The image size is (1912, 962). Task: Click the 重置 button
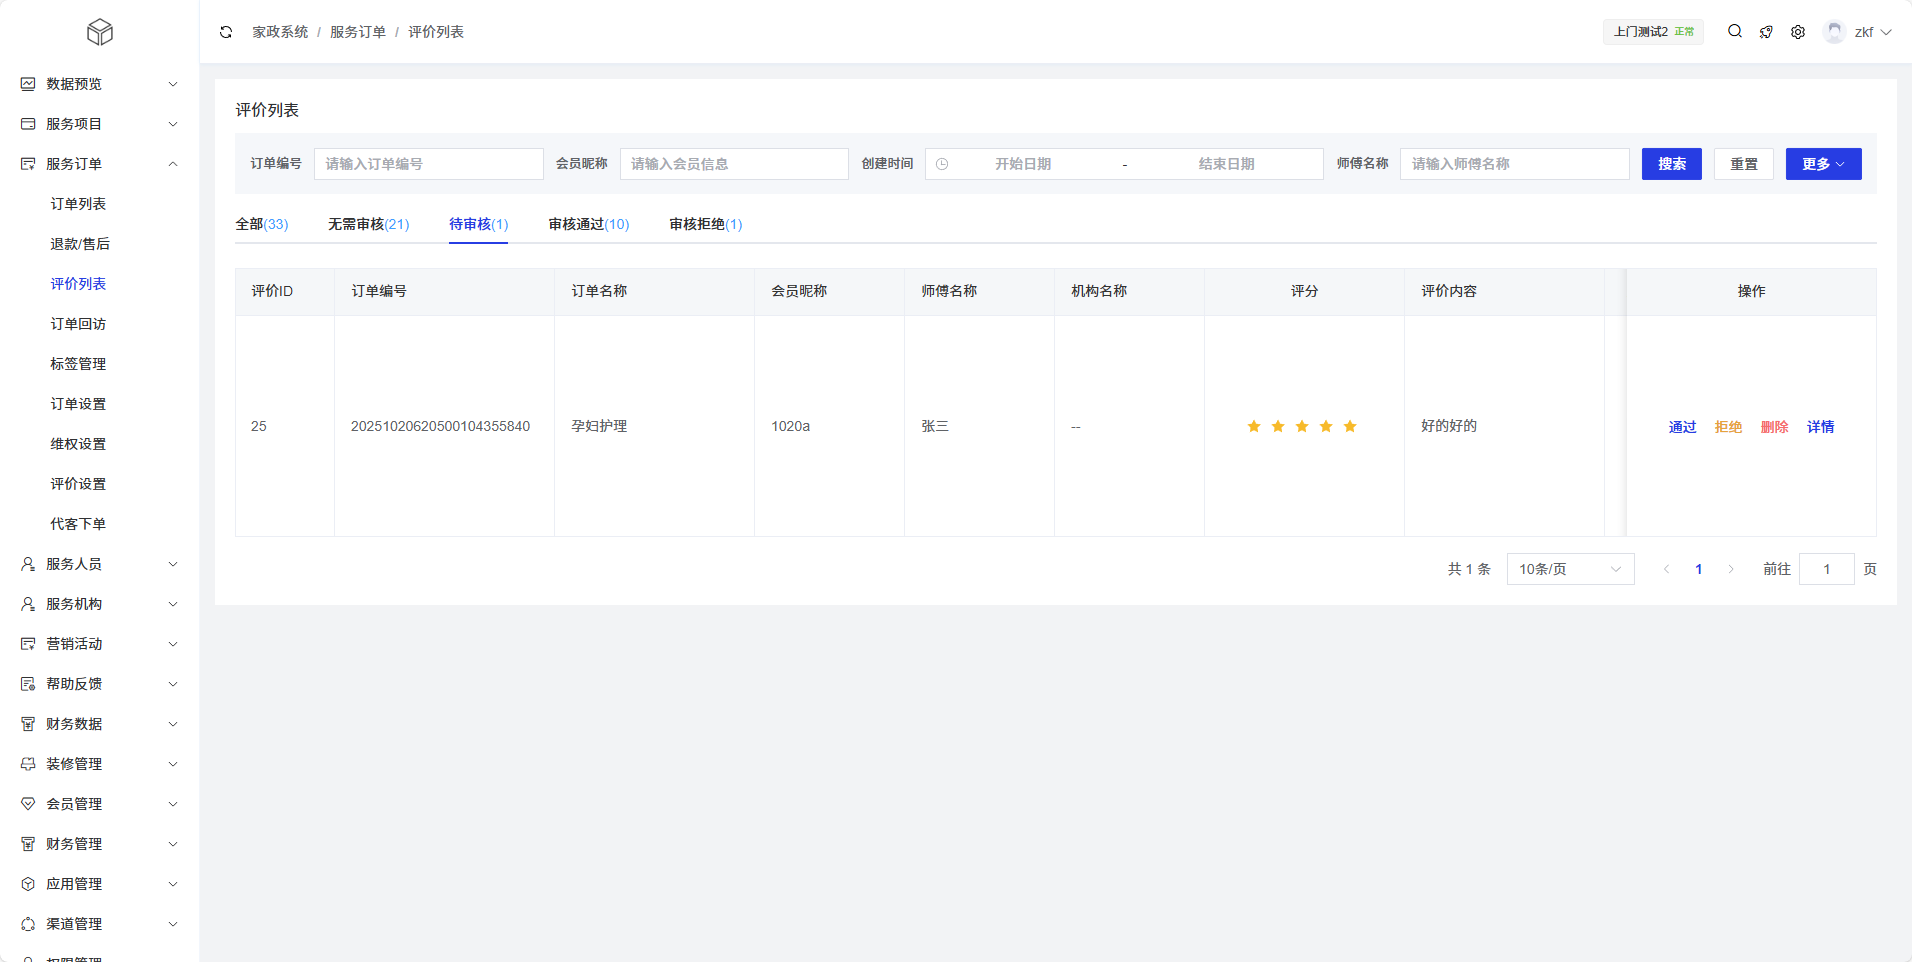pyautogui.click(x=1744, y=164)
